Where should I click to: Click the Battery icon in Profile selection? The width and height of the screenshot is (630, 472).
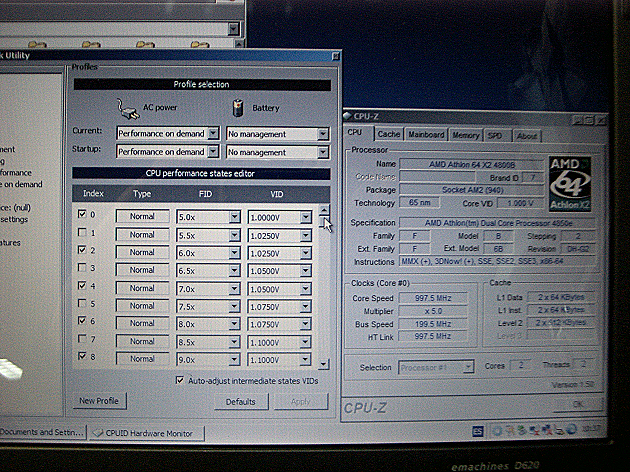(x=238, y=108)
